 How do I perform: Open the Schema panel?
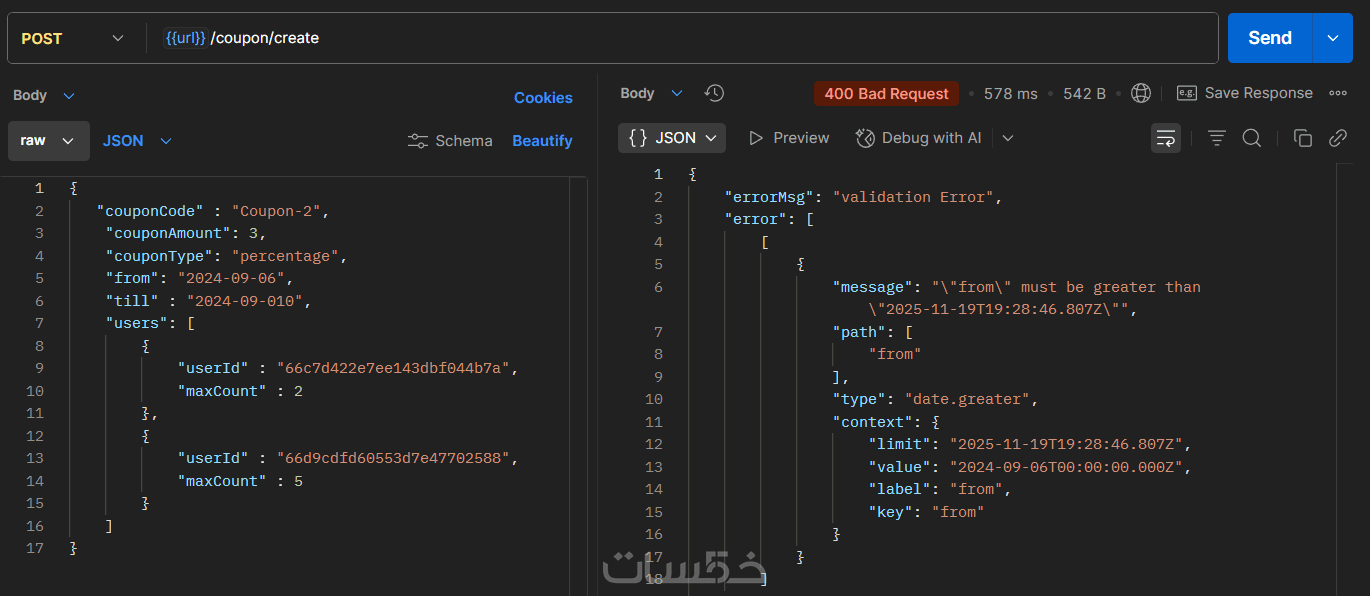(x=451, y=141)
